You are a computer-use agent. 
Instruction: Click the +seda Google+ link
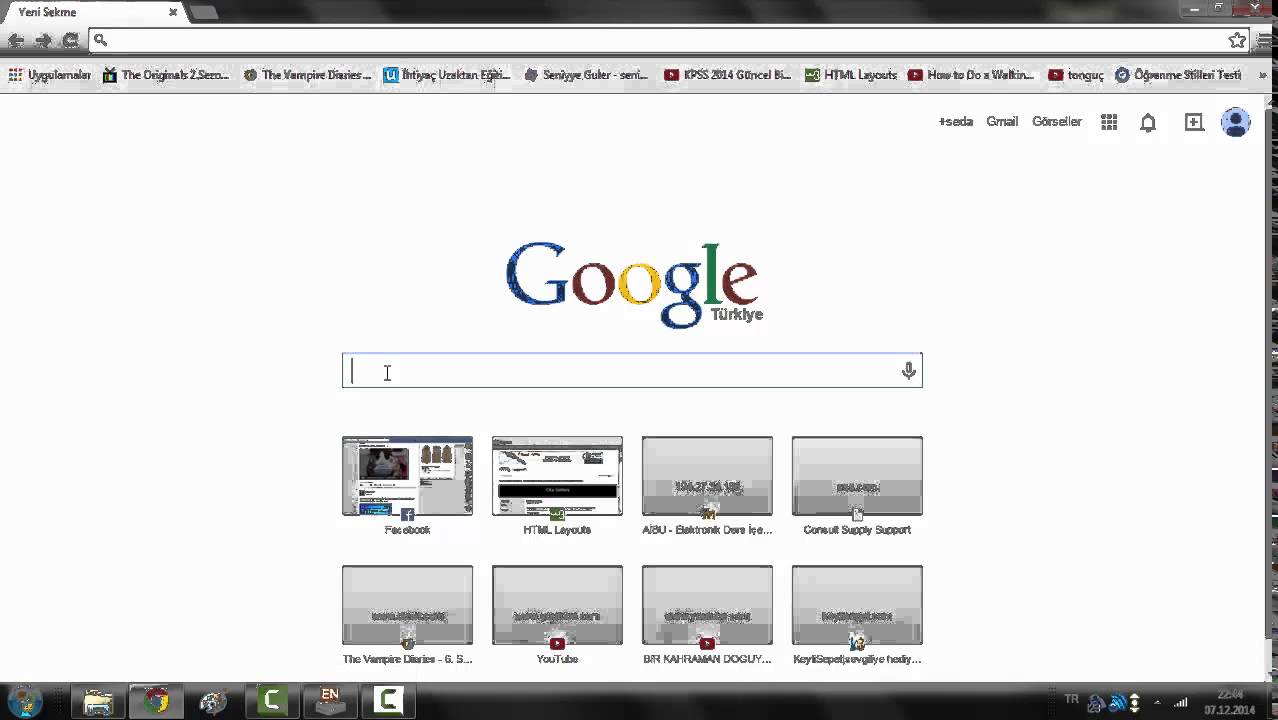[x=955, y=121]
